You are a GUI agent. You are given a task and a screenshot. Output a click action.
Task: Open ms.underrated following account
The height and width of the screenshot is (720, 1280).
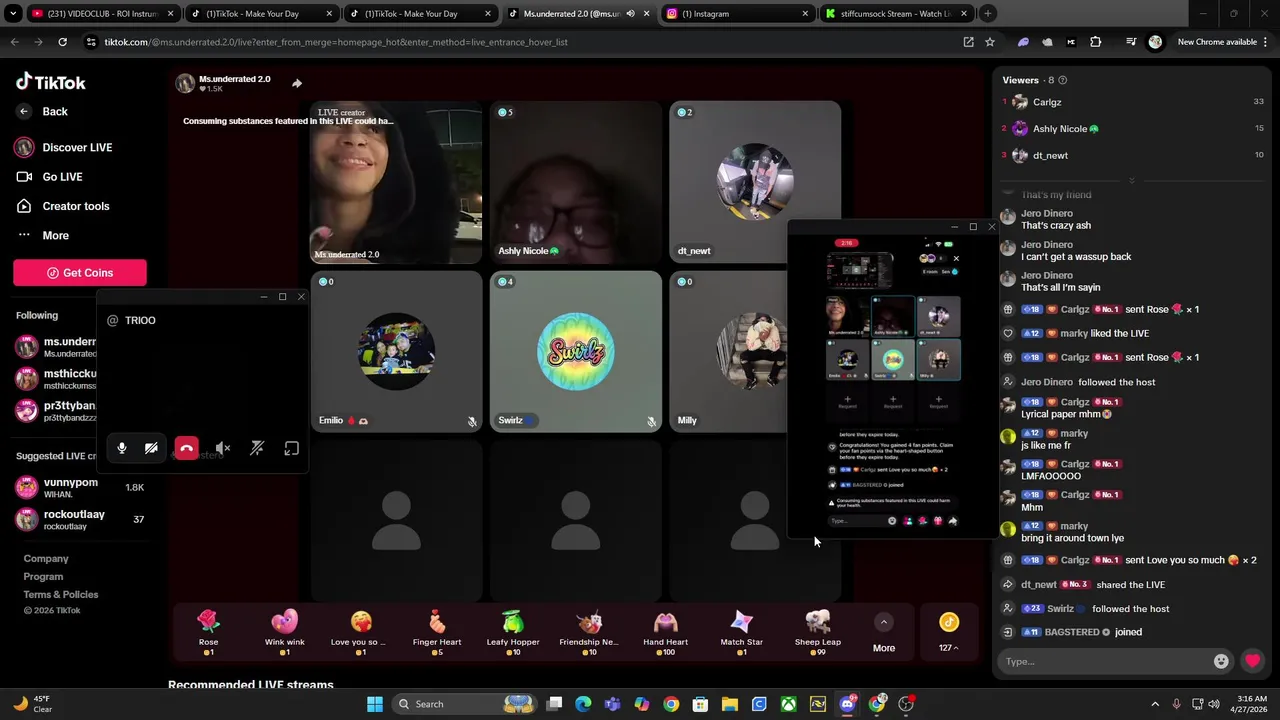coord(57,347)
